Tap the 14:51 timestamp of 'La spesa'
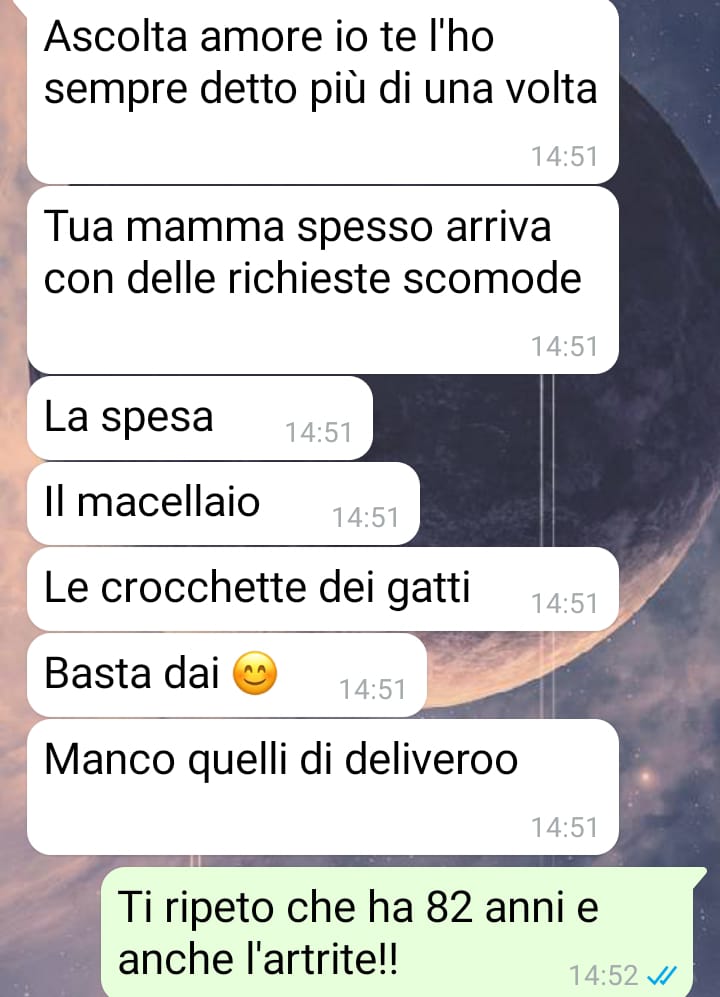This screenshot has width=720, height=997. tap(318, 433)
